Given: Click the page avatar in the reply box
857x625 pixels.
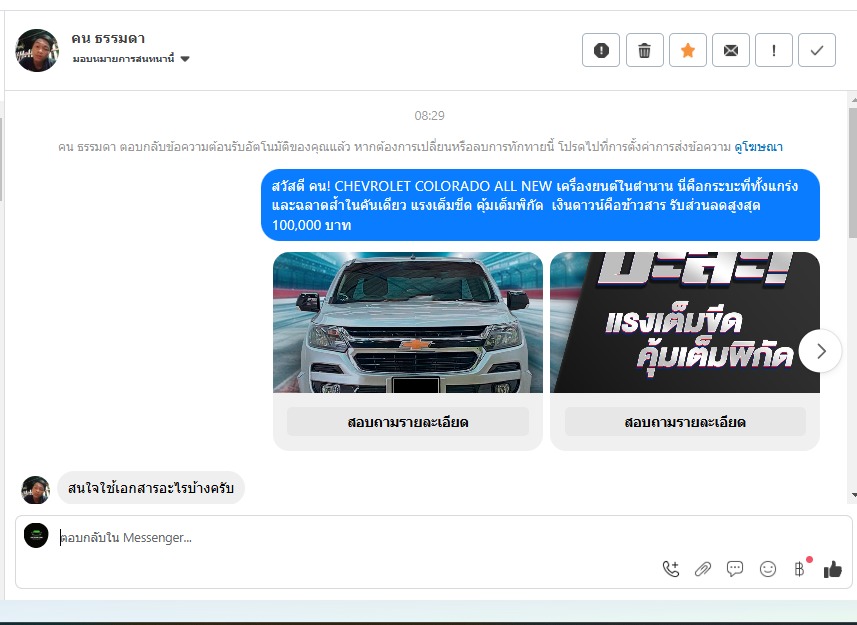Looking at the screenshot, I should pos(36,535).
